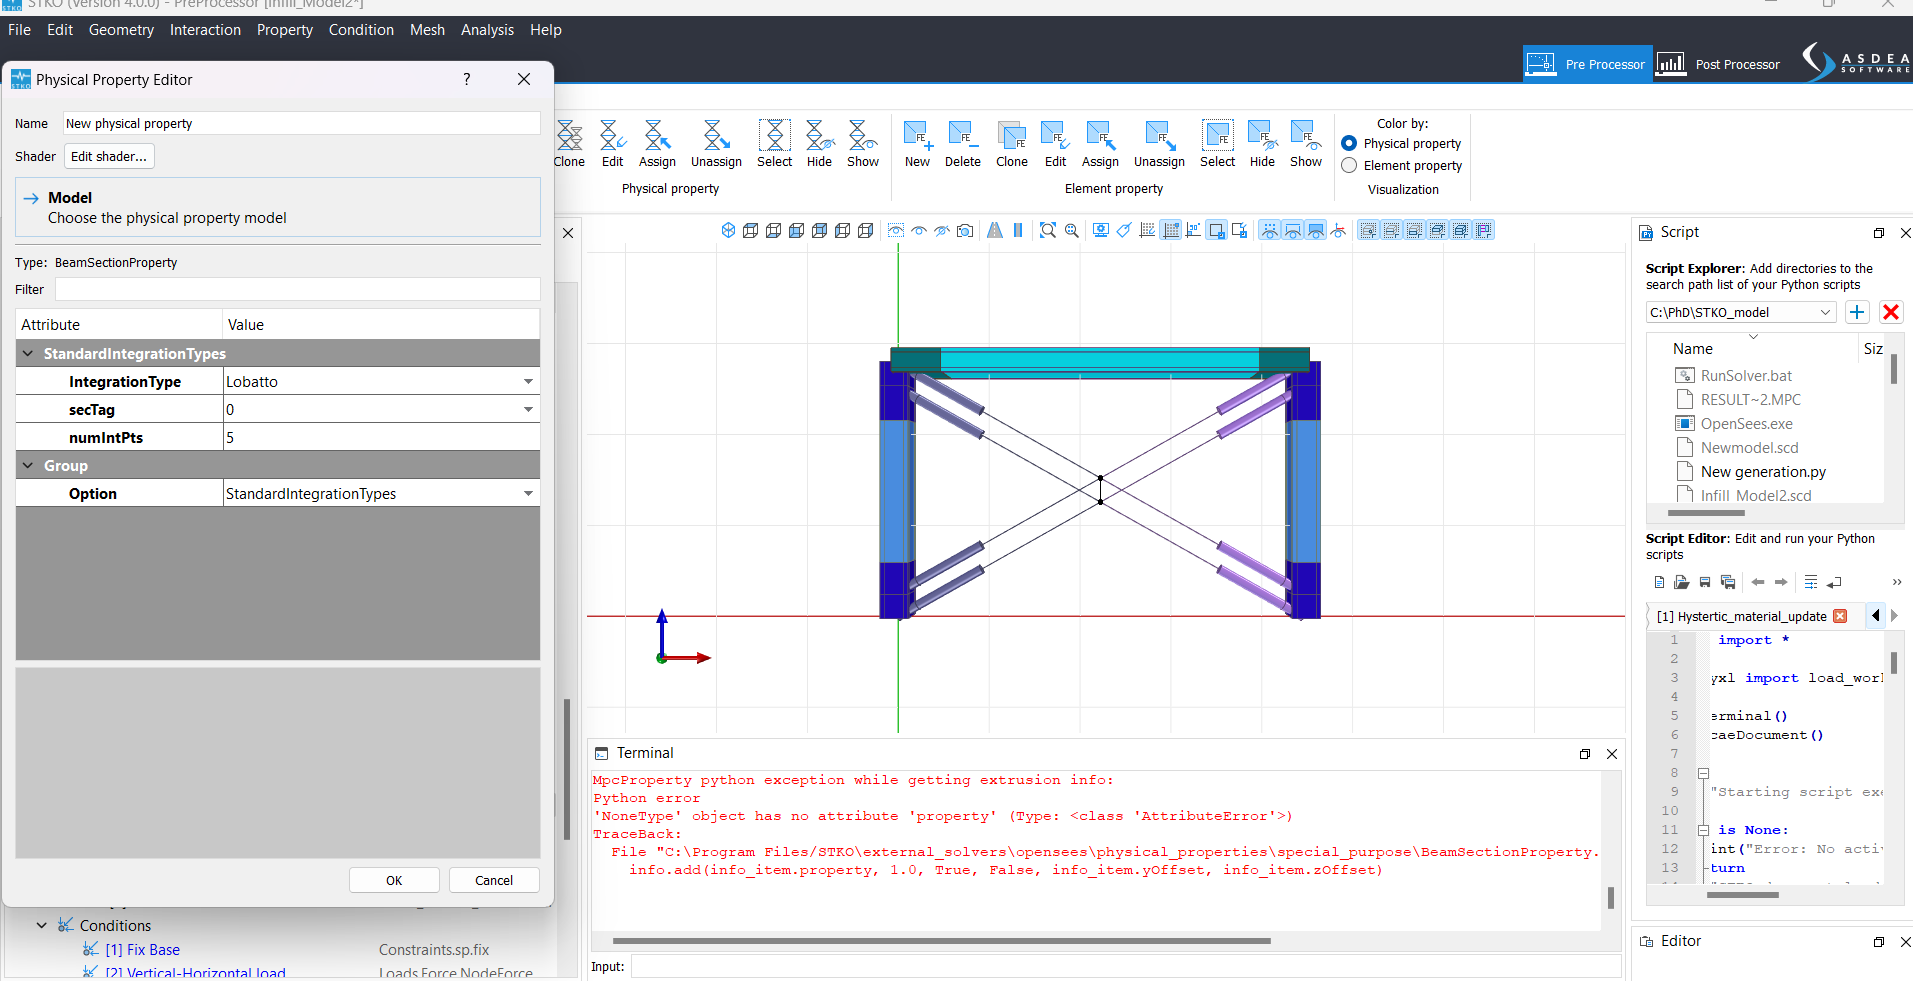Open script path C:\PhD\STKO_model dropdown
The image size is (1913, 981).
click(1825, 312)
